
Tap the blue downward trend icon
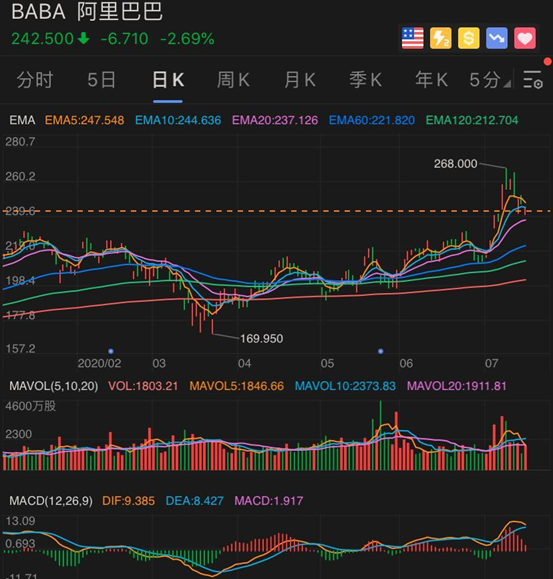(497, 38)
